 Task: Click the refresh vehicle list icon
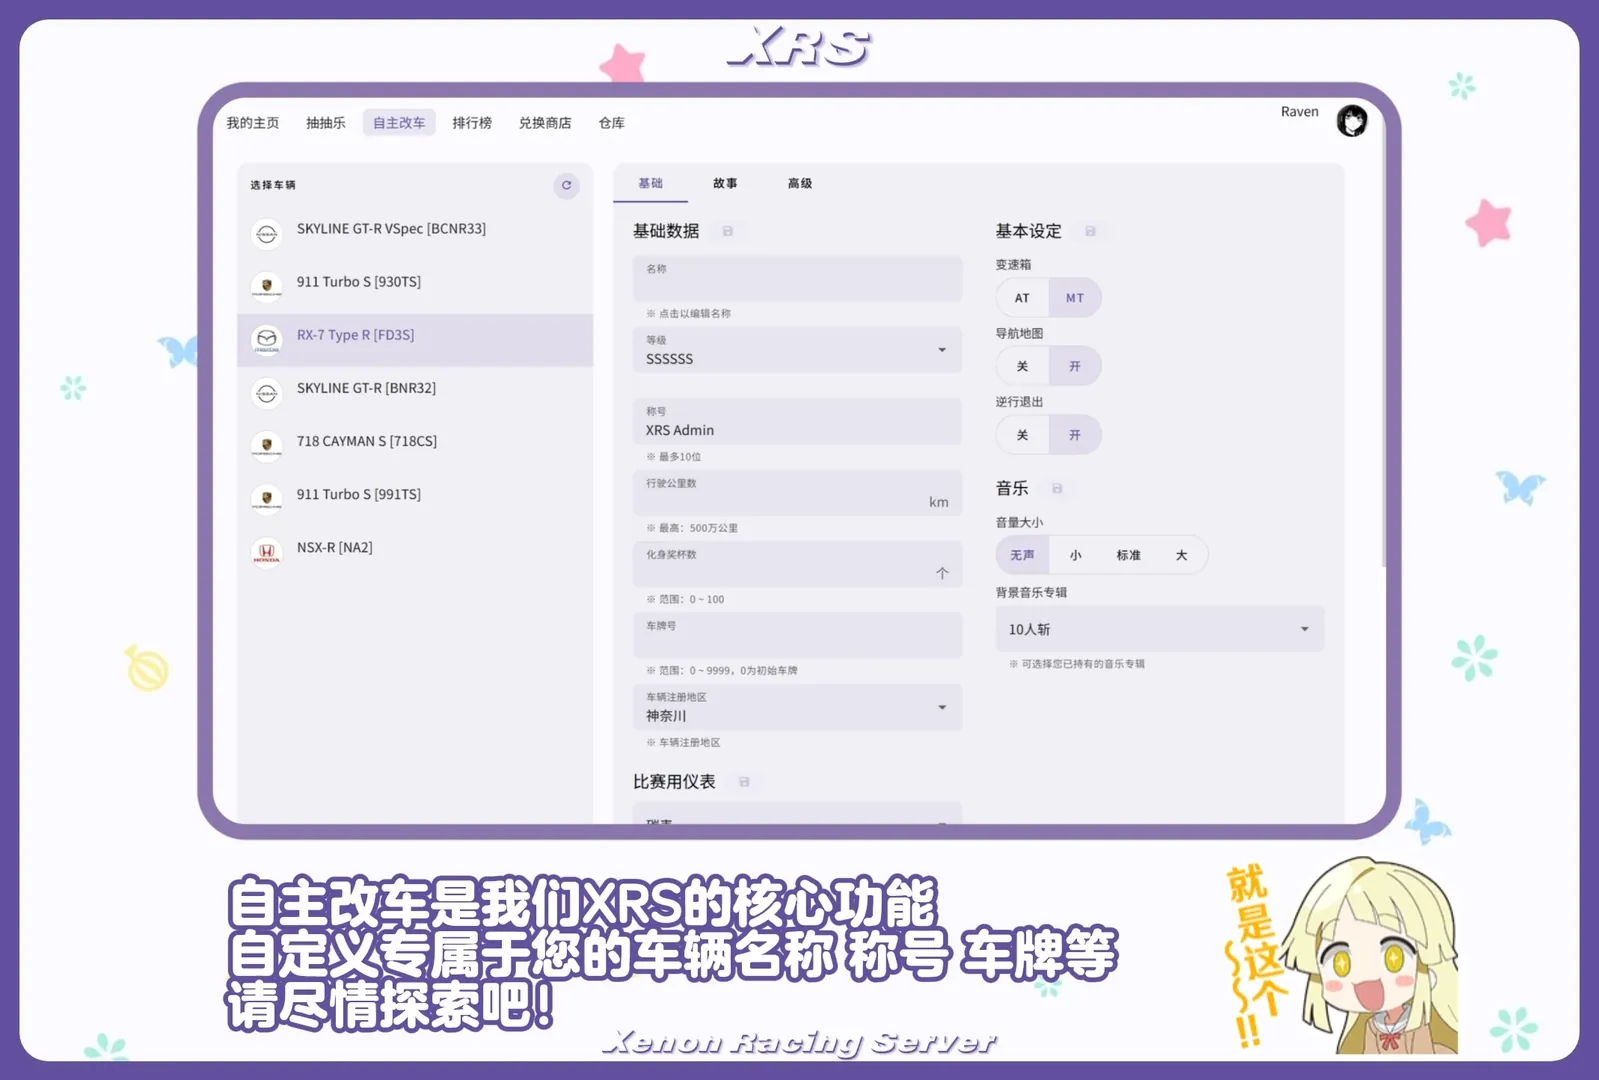pos(566,185)
